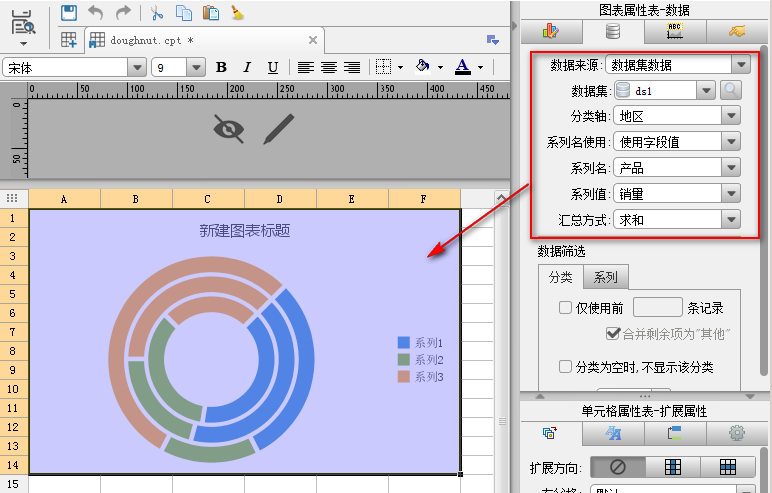Click the cell border icon
Screen dimensions: 772x493
tap(383, 66)
